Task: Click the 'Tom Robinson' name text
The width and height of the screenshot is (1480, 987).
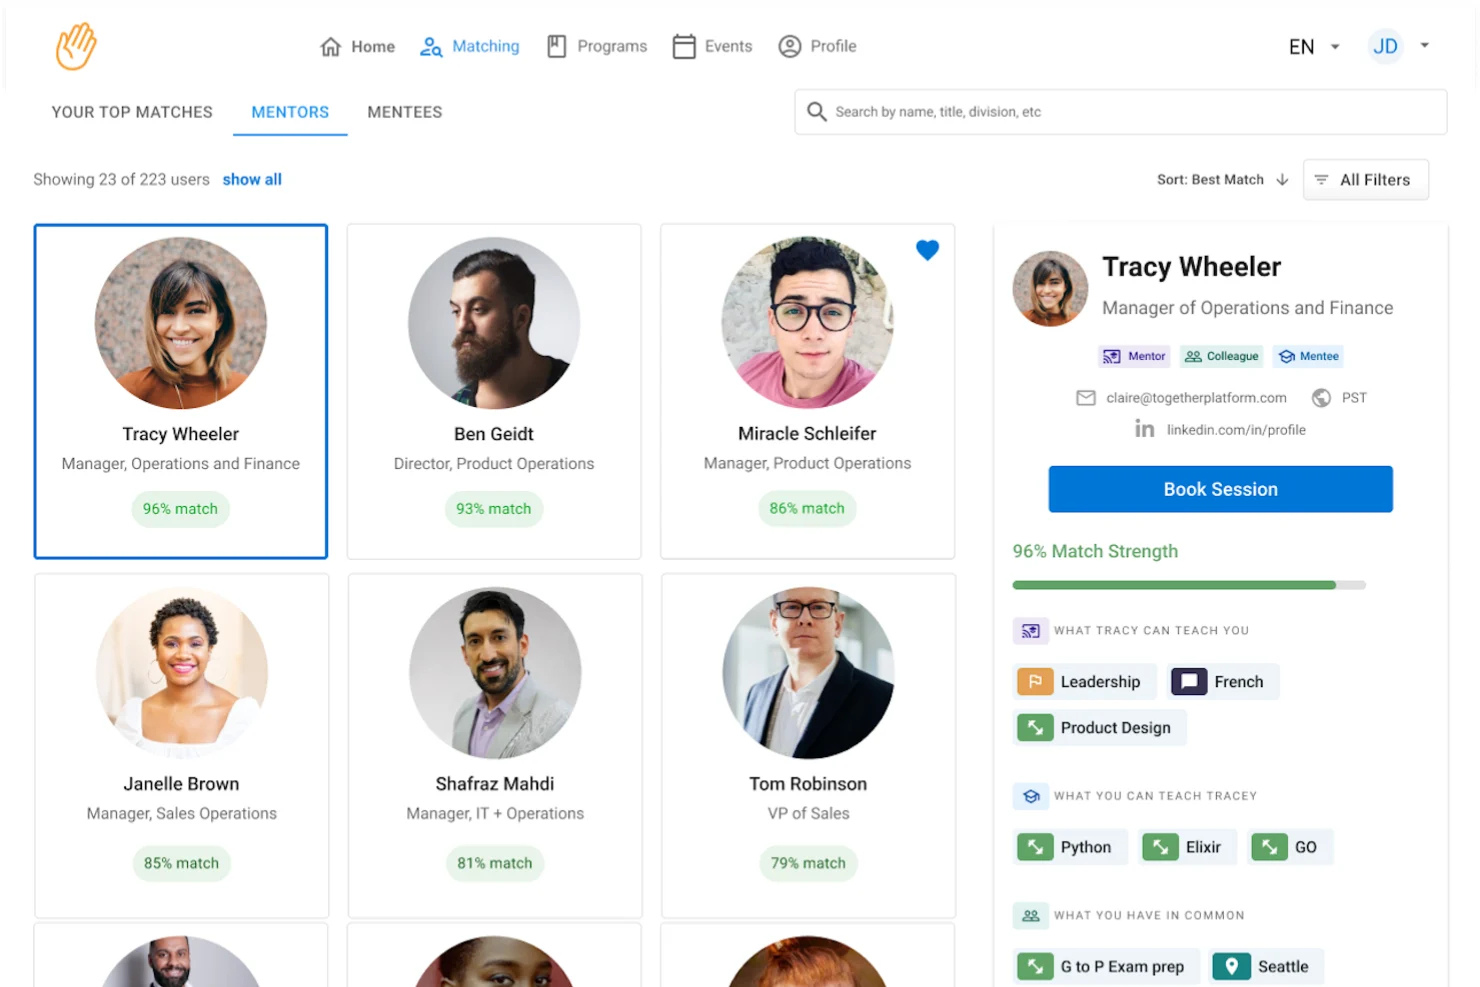Action: (x=808, y=784)
